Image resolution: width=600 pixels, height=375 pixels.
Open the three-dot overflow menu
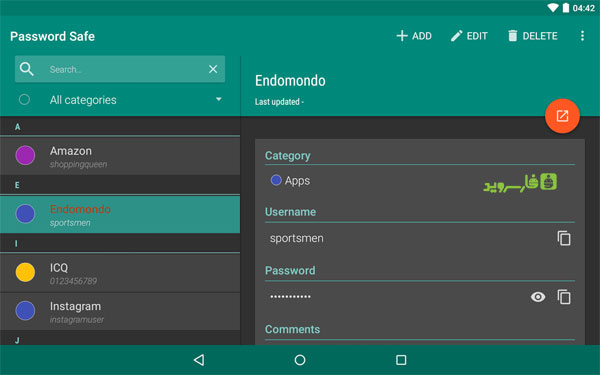[x=582, y=36]
